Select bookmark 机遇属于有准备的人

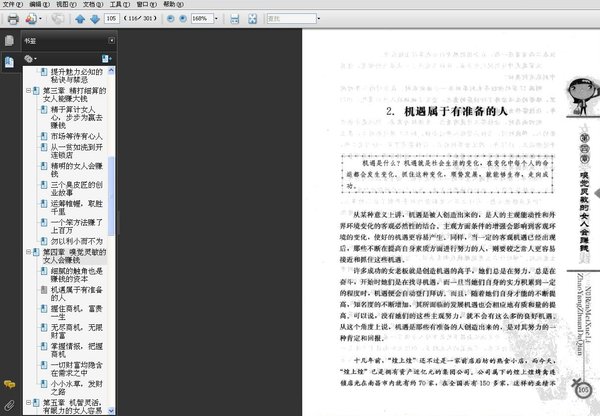coord(77,294)
